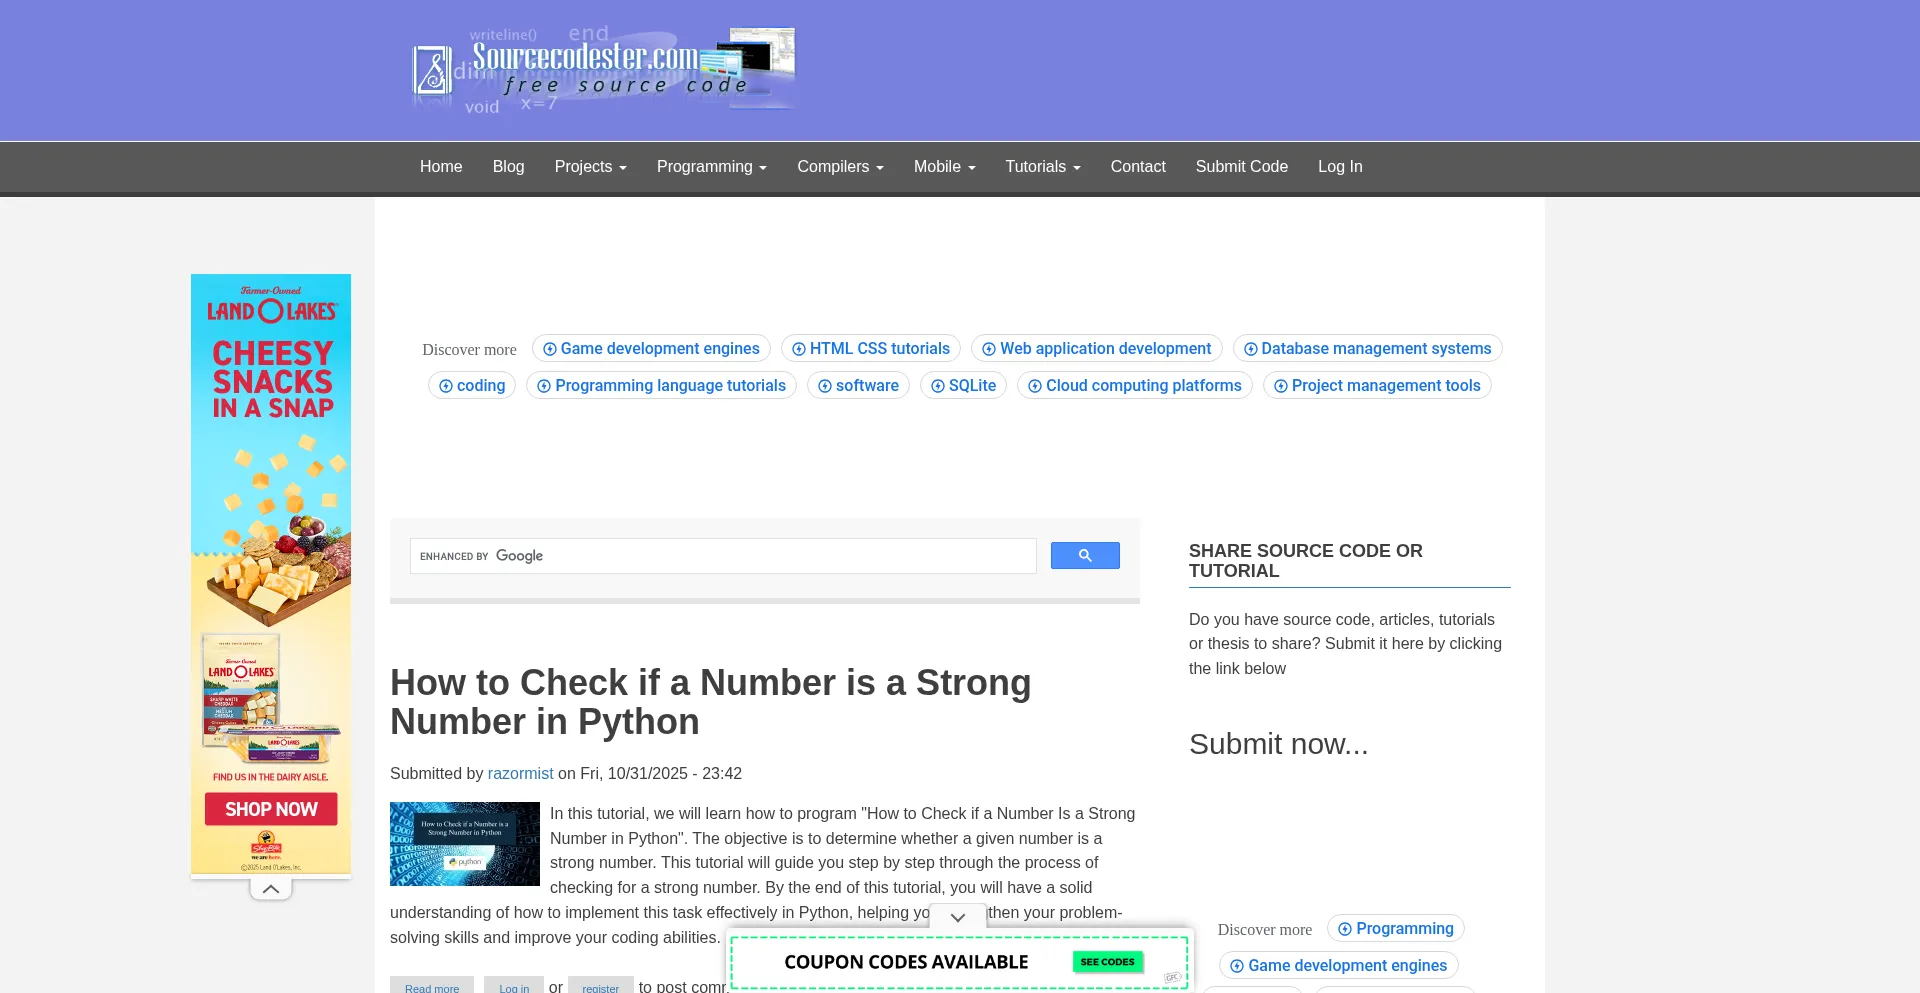Open the Python tutorial thumbnail image
Image resolution: width=1920 pixels, height=993 pixels.
click(465, 844)
